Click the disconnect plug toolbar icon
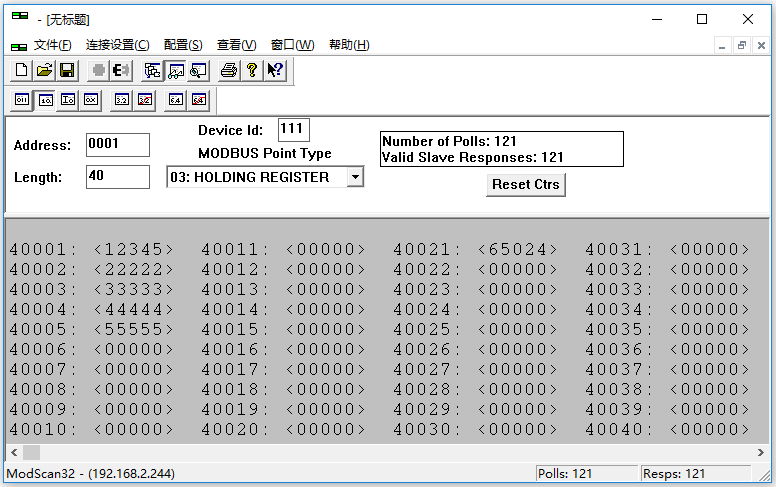The width and height of the screenshot is (776, 487). pos(121,70)
